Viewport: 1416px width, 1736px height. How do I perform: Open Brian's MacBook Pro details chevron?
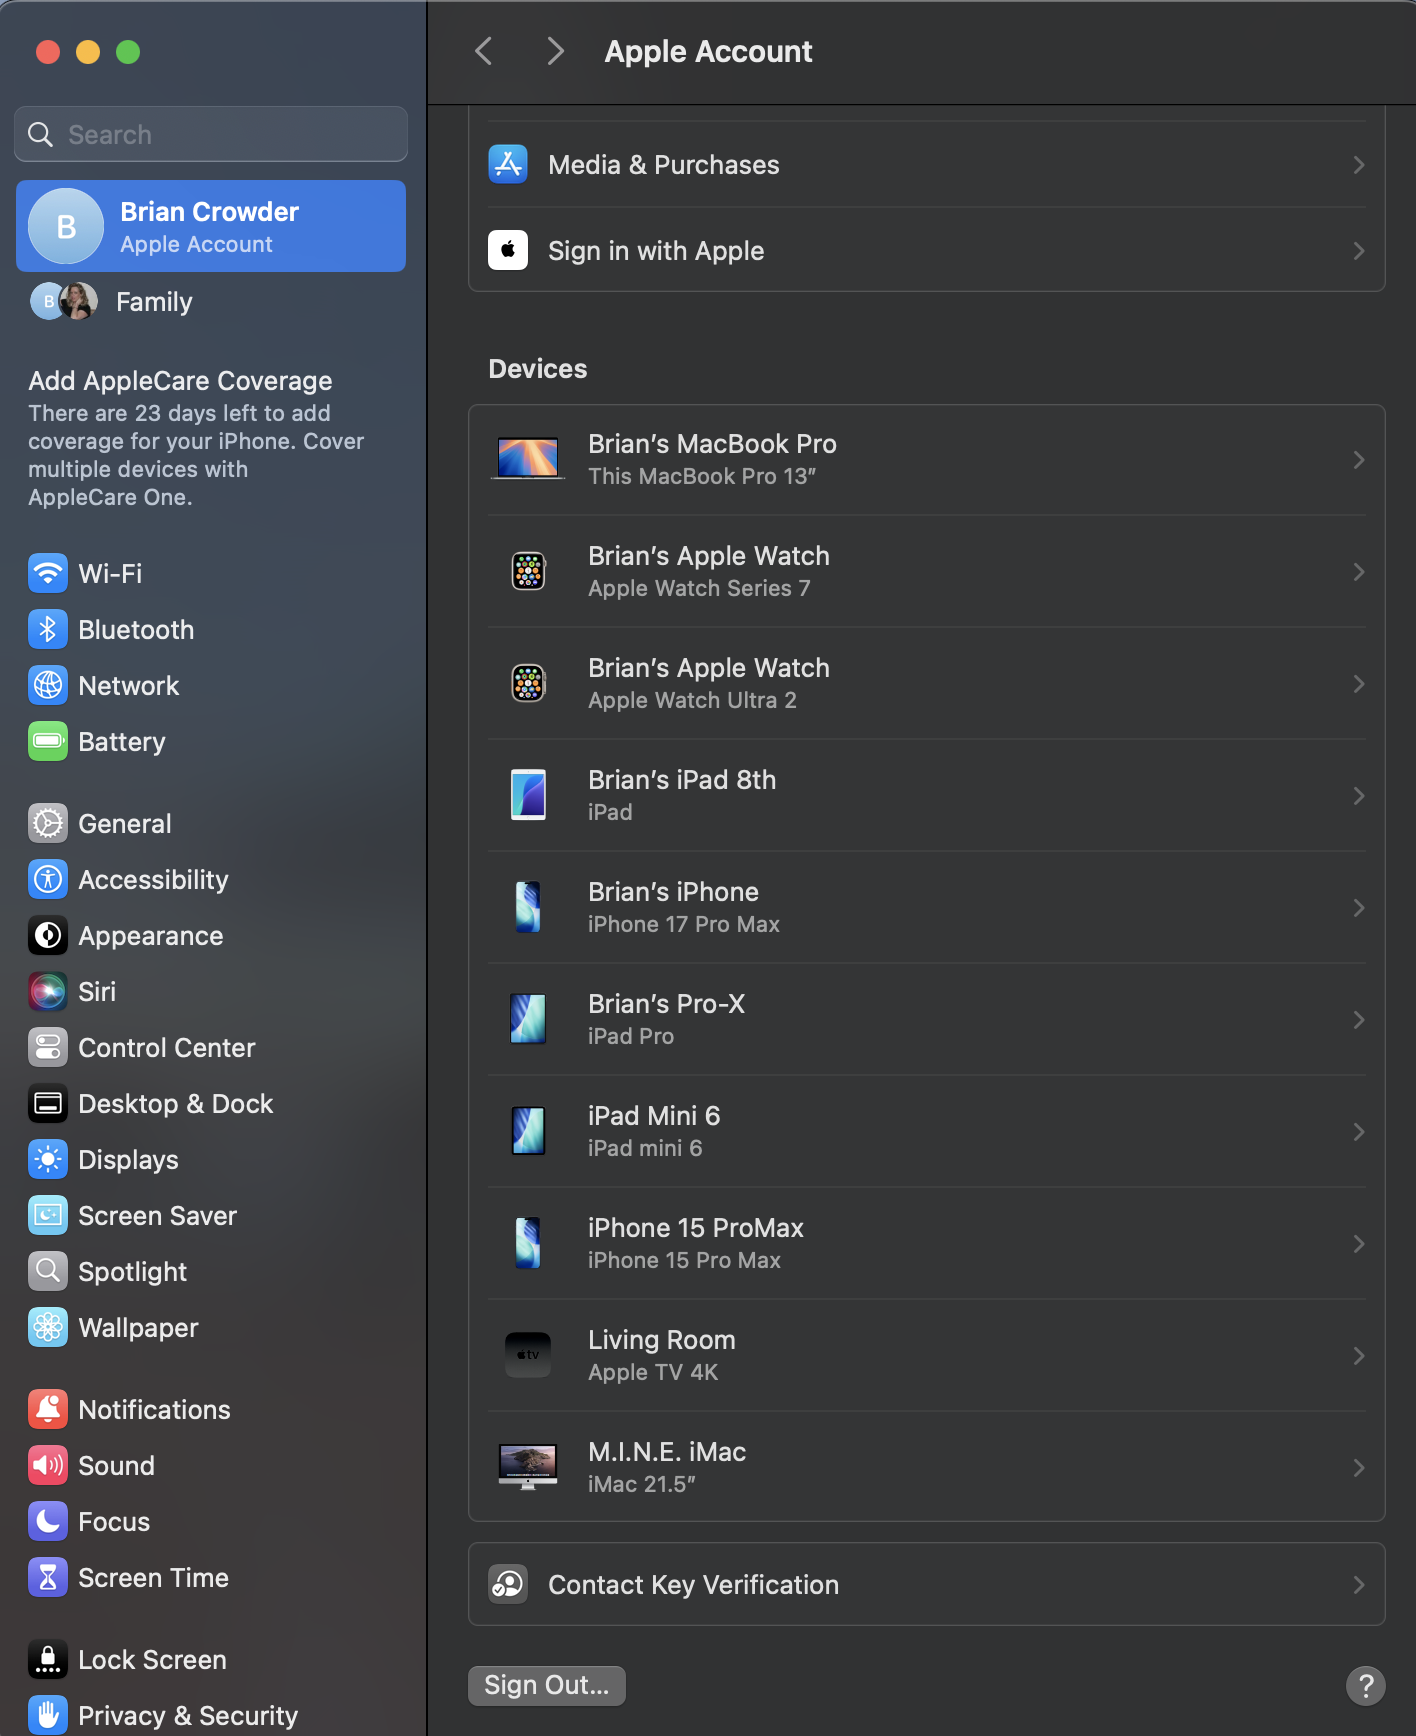(x=1359, y=460)
